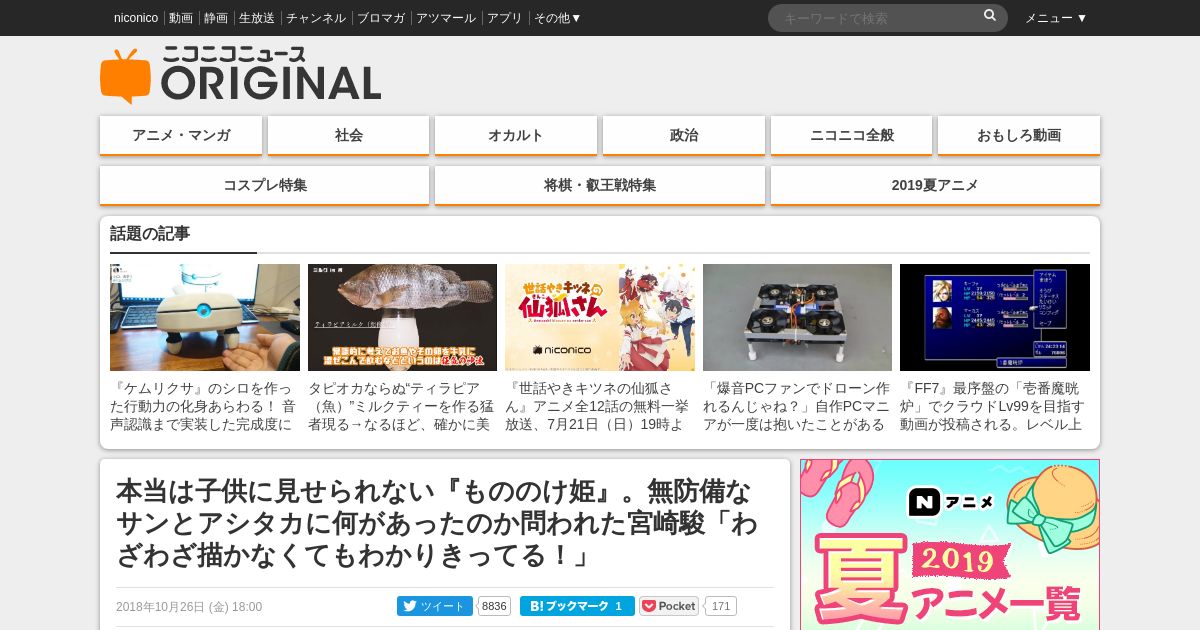Select the オカルト category tab
Viewport: 1200px width, 630px height.
(x=516, y=135)
